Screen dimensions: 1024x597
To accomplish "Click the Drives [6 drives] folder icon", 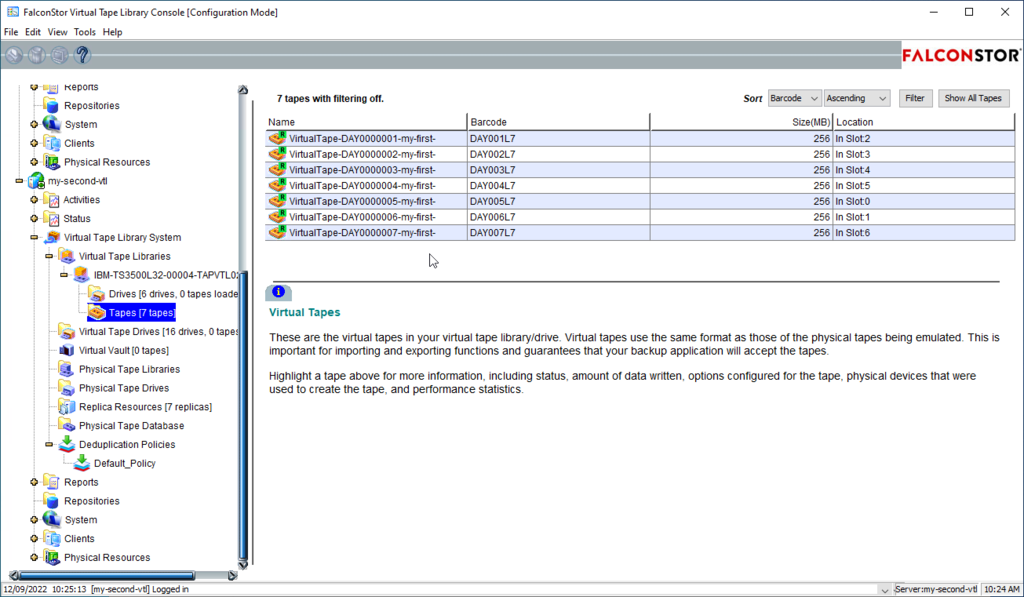I will click(x=97, y=294).
